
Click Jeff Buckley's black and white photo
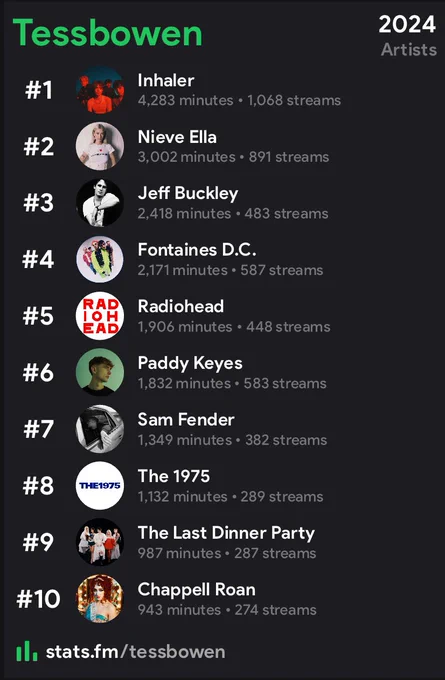click(100, 203)
